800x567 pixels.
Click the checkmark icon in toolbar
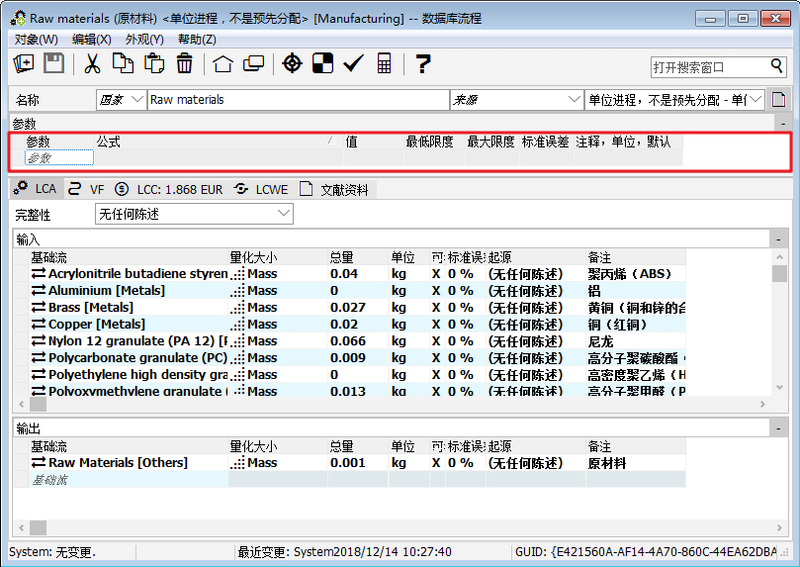353,64
